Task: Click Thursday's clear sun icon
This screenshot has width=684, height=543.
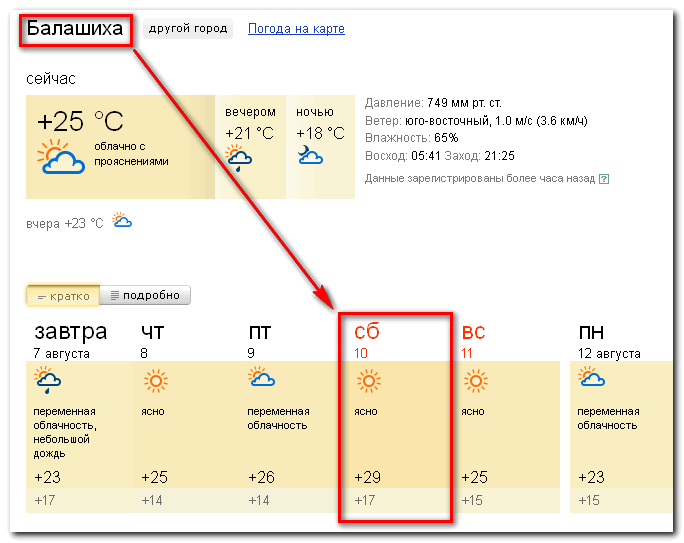Action: (156, 381)
